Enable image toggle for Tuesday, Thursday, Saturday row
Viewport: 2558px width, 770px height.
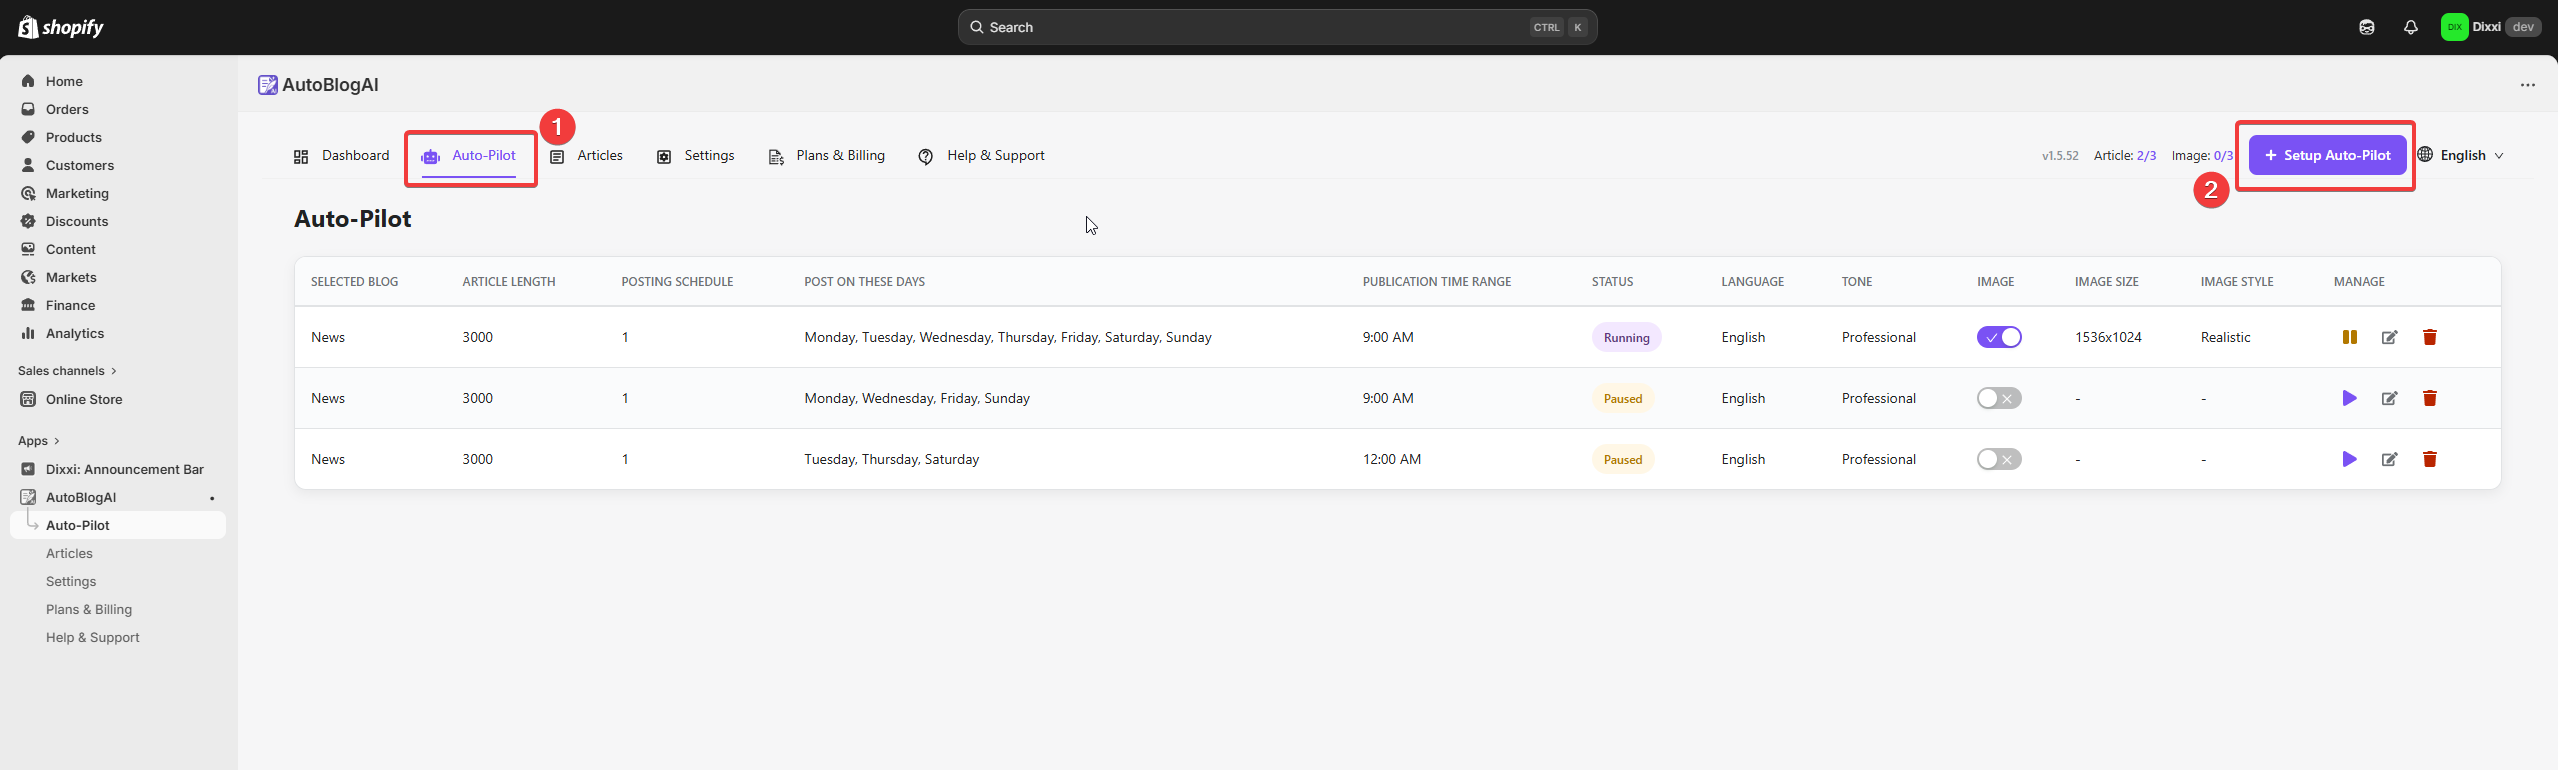(1999, 459)
